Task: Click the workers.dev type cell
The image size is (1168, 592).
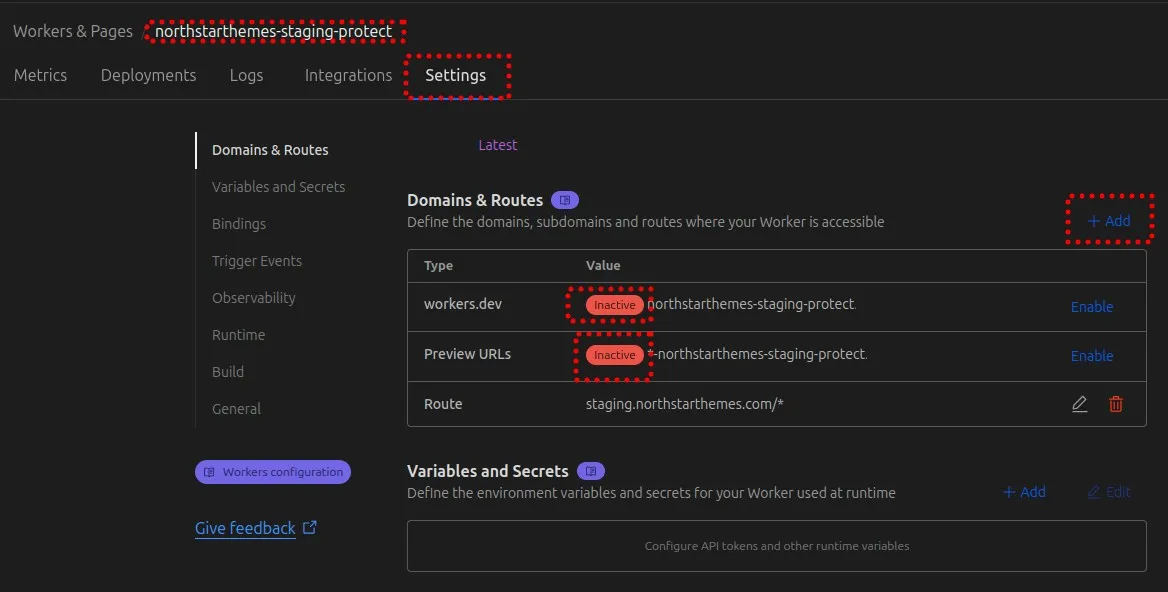Action: (x=463, y=304)
